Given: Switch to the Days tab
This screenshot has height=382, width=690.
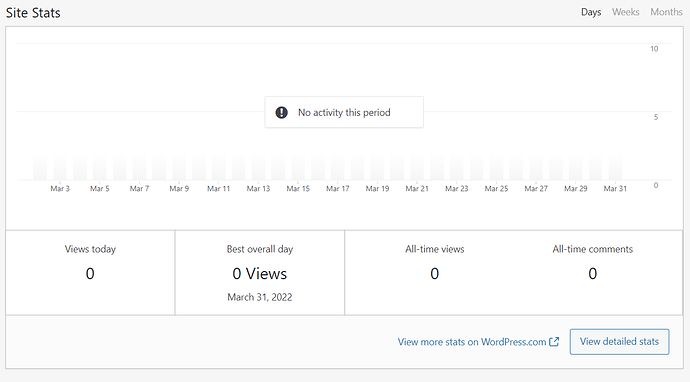Looking at the screenshot, I should (591, 12).
